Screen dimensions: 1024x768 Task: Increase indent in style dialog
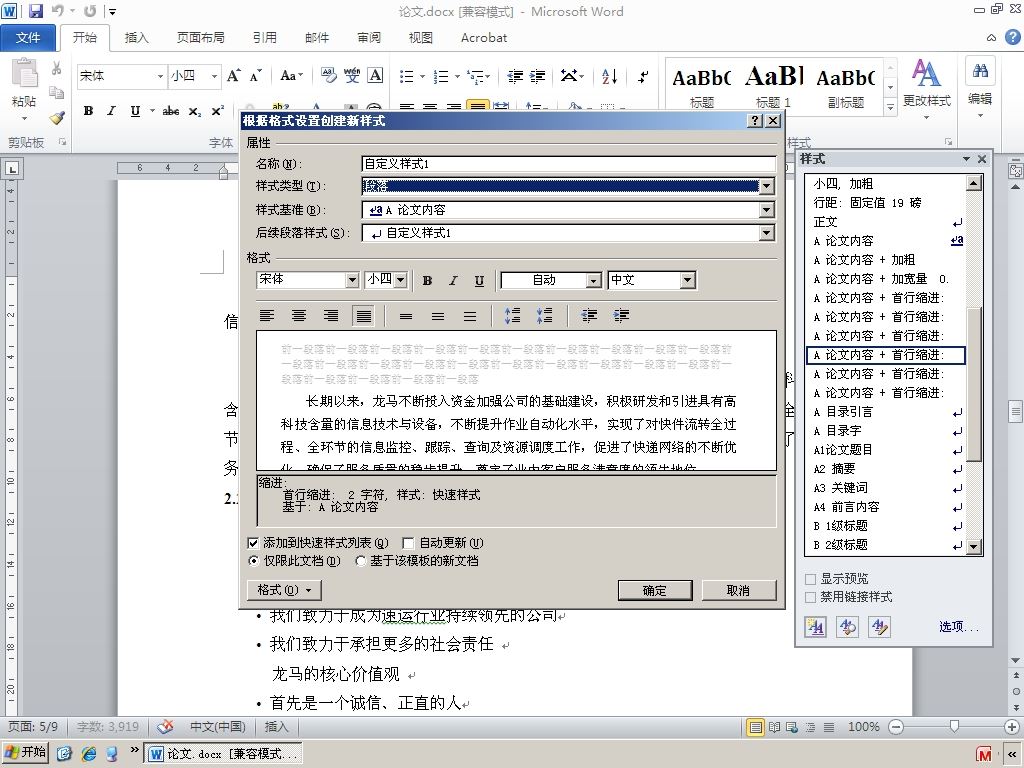point(621,316)
